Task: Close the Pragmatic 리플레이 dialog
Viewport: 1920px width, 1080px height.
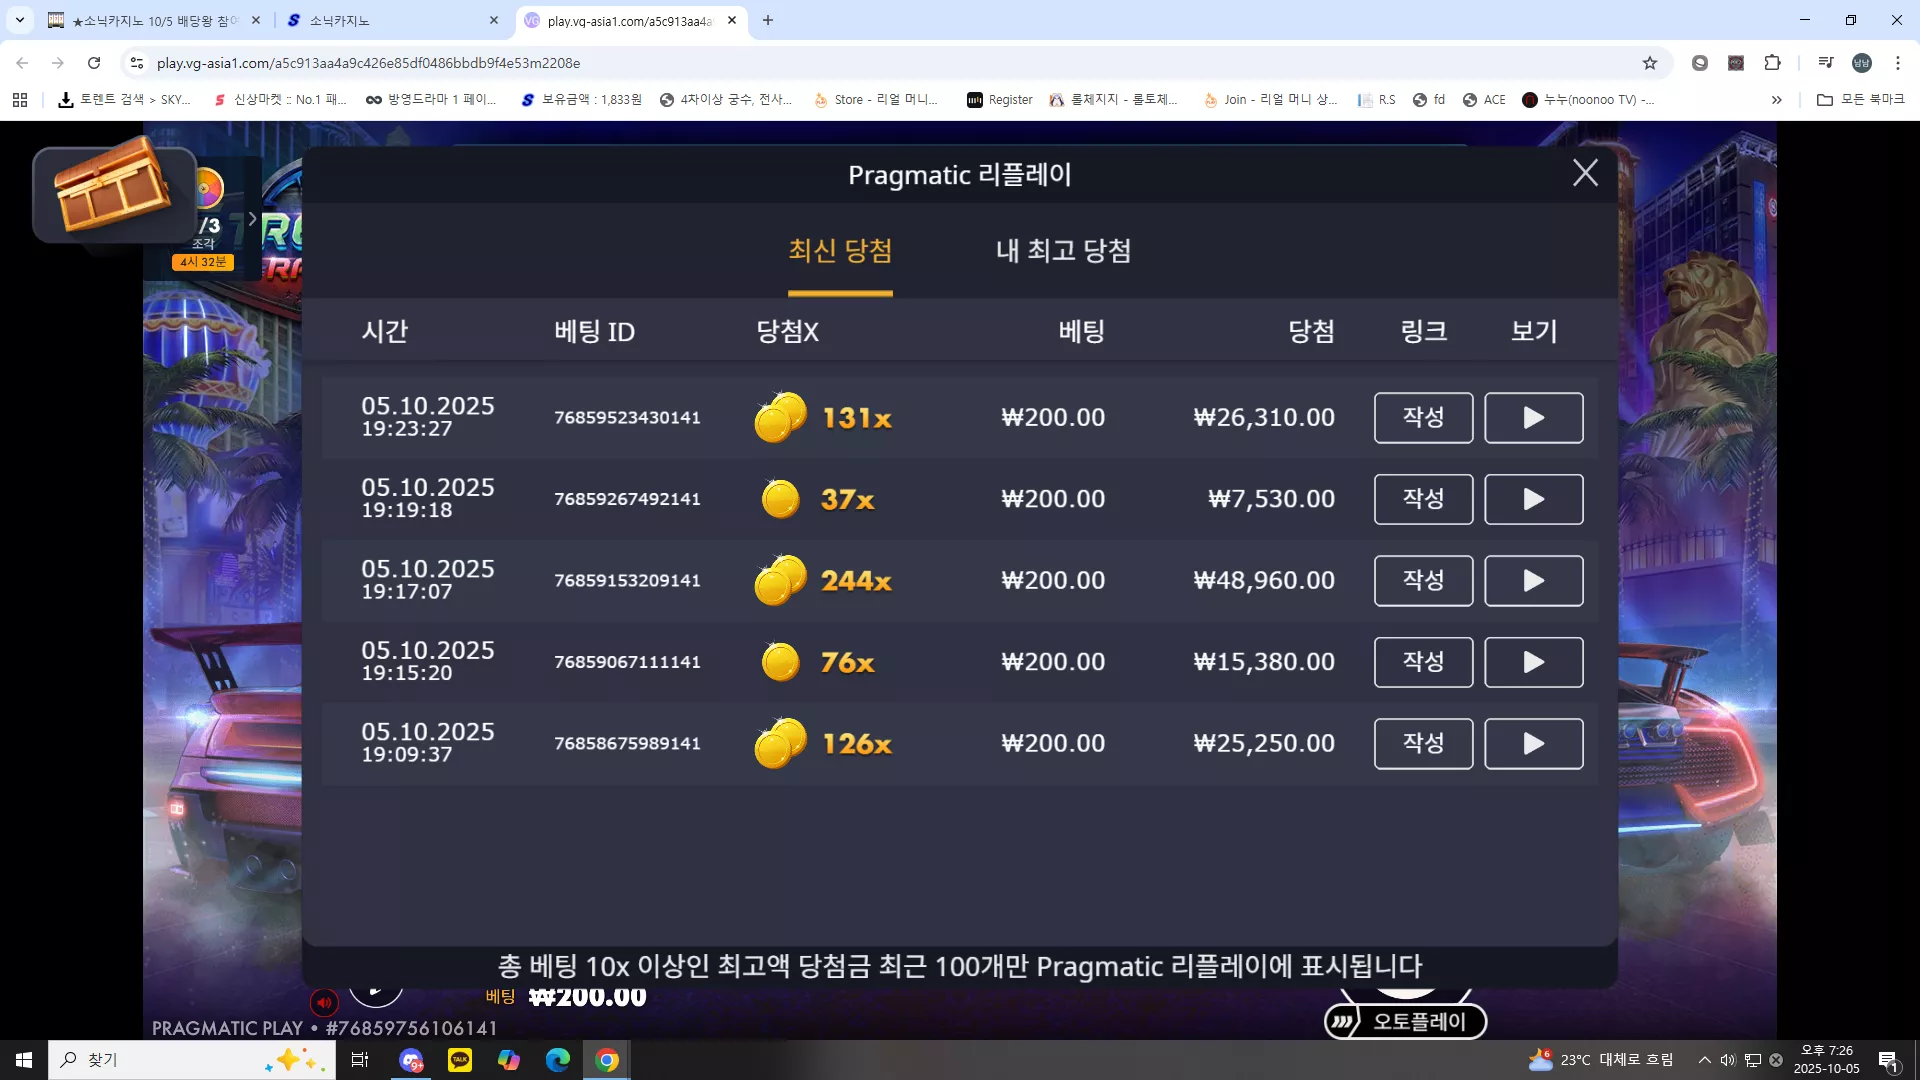Action: point(1585,173)
